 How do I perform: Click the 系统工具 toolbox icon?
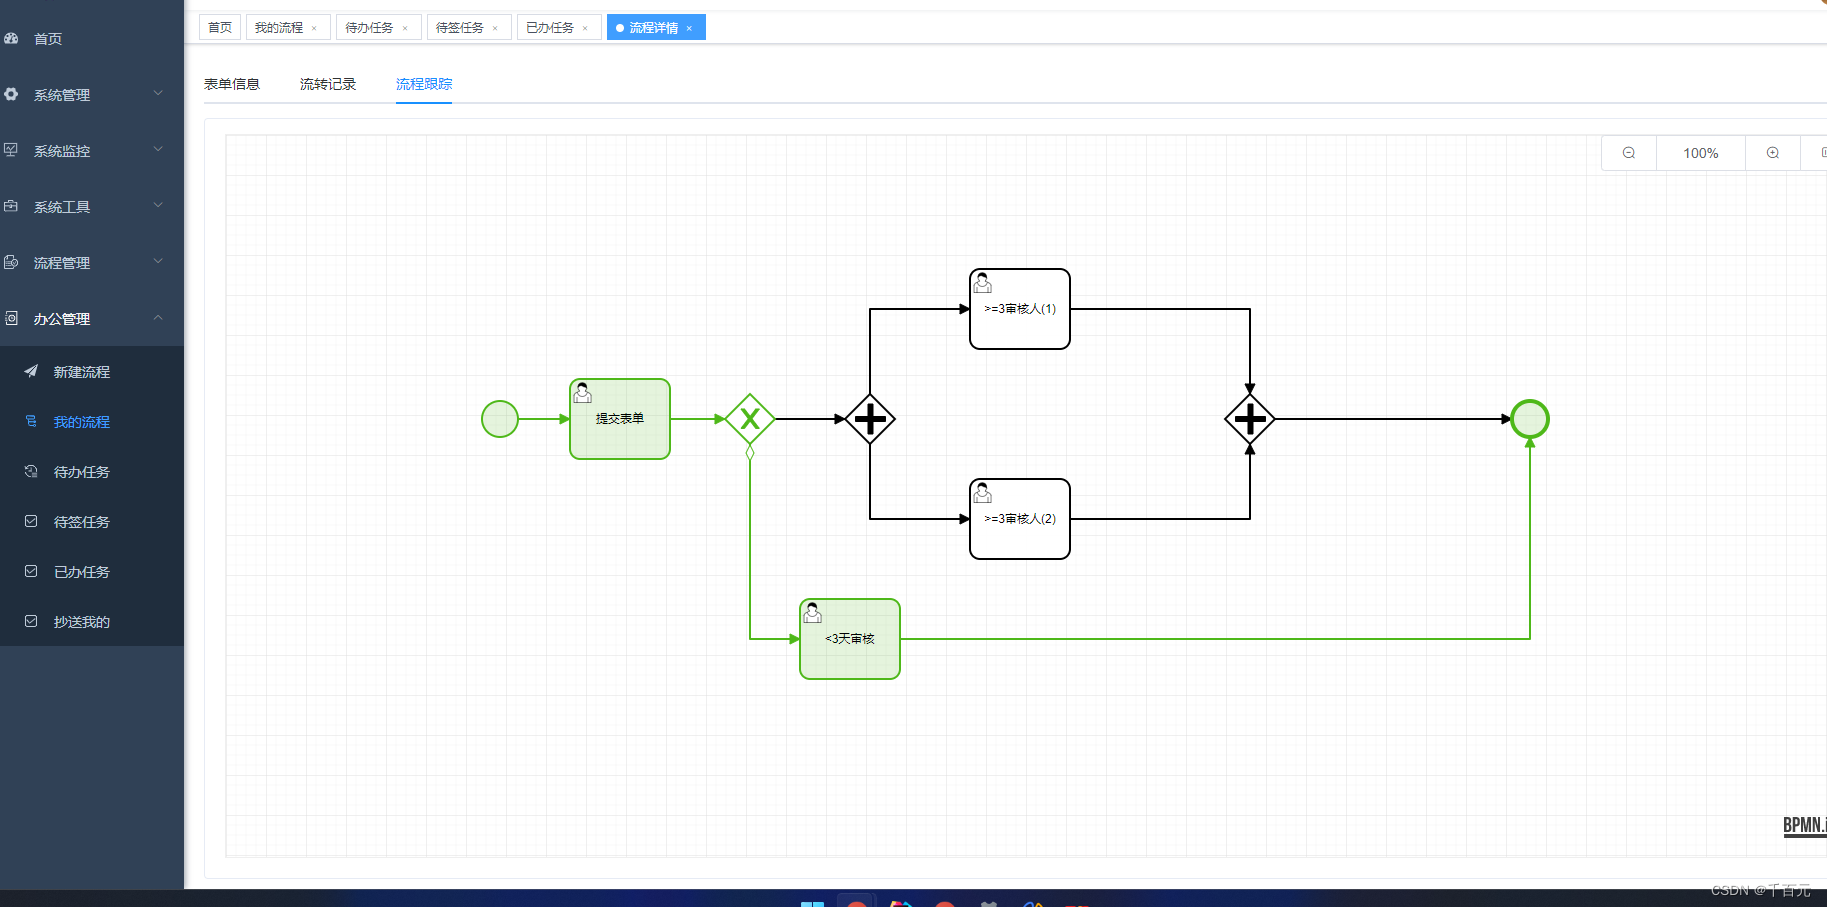11,206
